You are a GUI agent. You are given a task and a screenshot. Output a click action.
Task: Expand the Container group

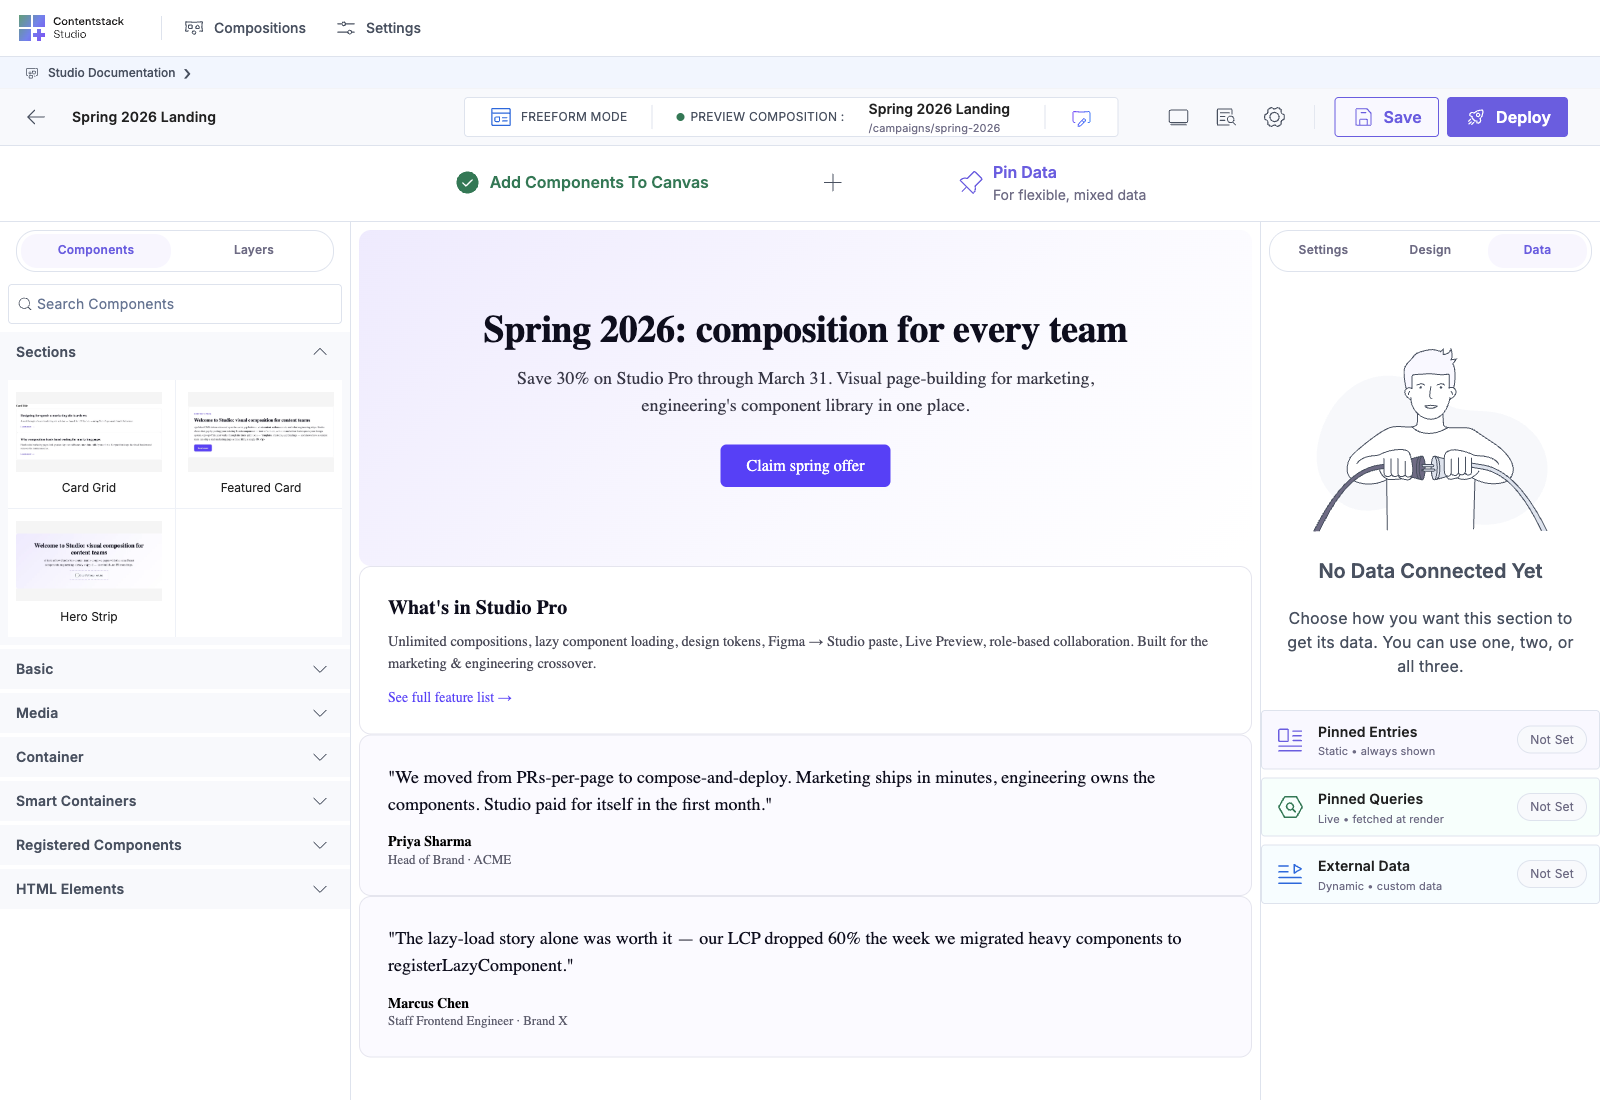pos(320,757)
